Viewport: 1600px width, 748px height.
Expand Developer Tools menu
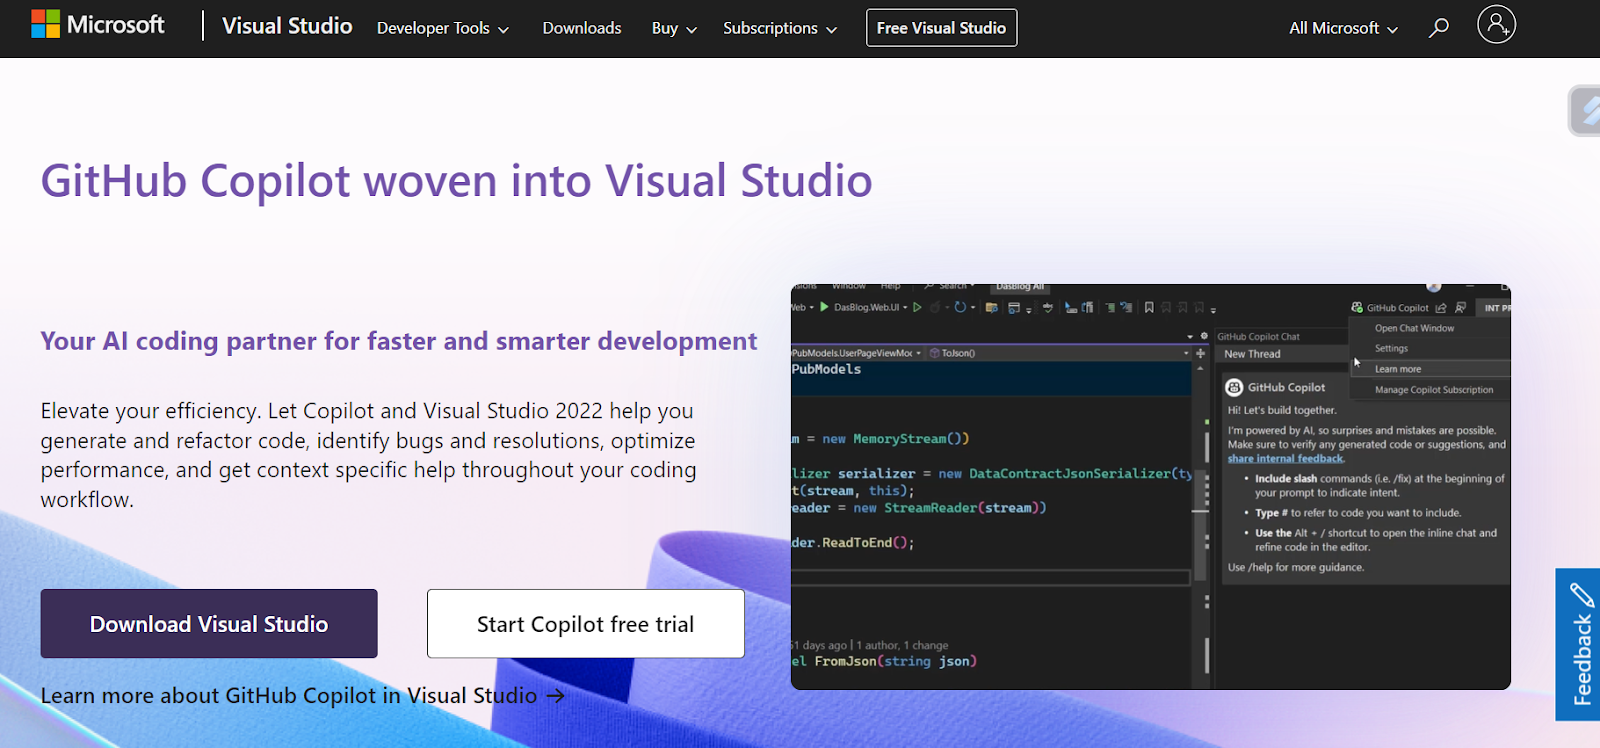443,28
